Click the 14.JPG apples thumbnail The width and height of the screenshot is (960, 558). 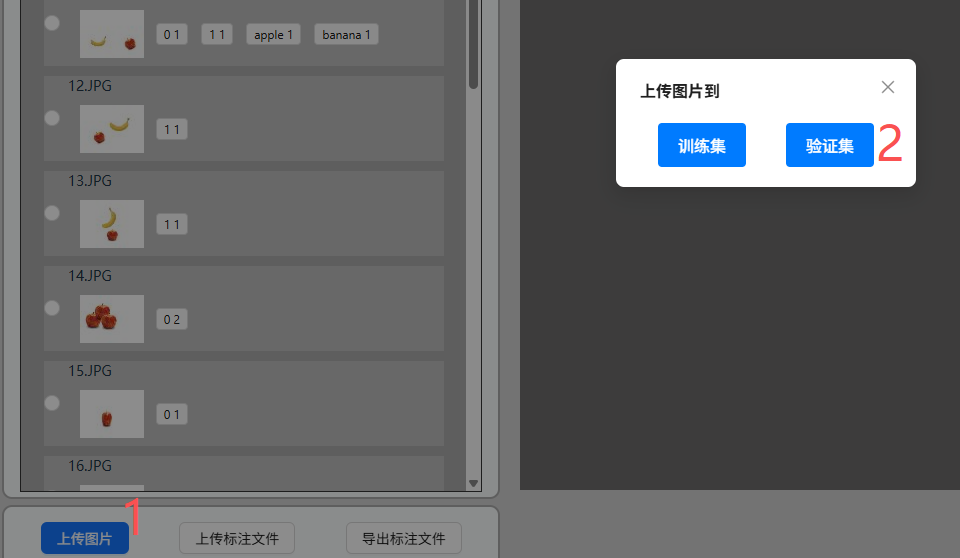[x=112, y=319]
